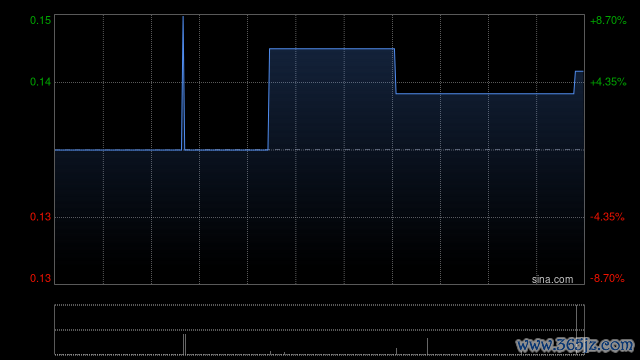Click the 0.15 price axis label
Viewport: 640px width, 360px height.
40,20
